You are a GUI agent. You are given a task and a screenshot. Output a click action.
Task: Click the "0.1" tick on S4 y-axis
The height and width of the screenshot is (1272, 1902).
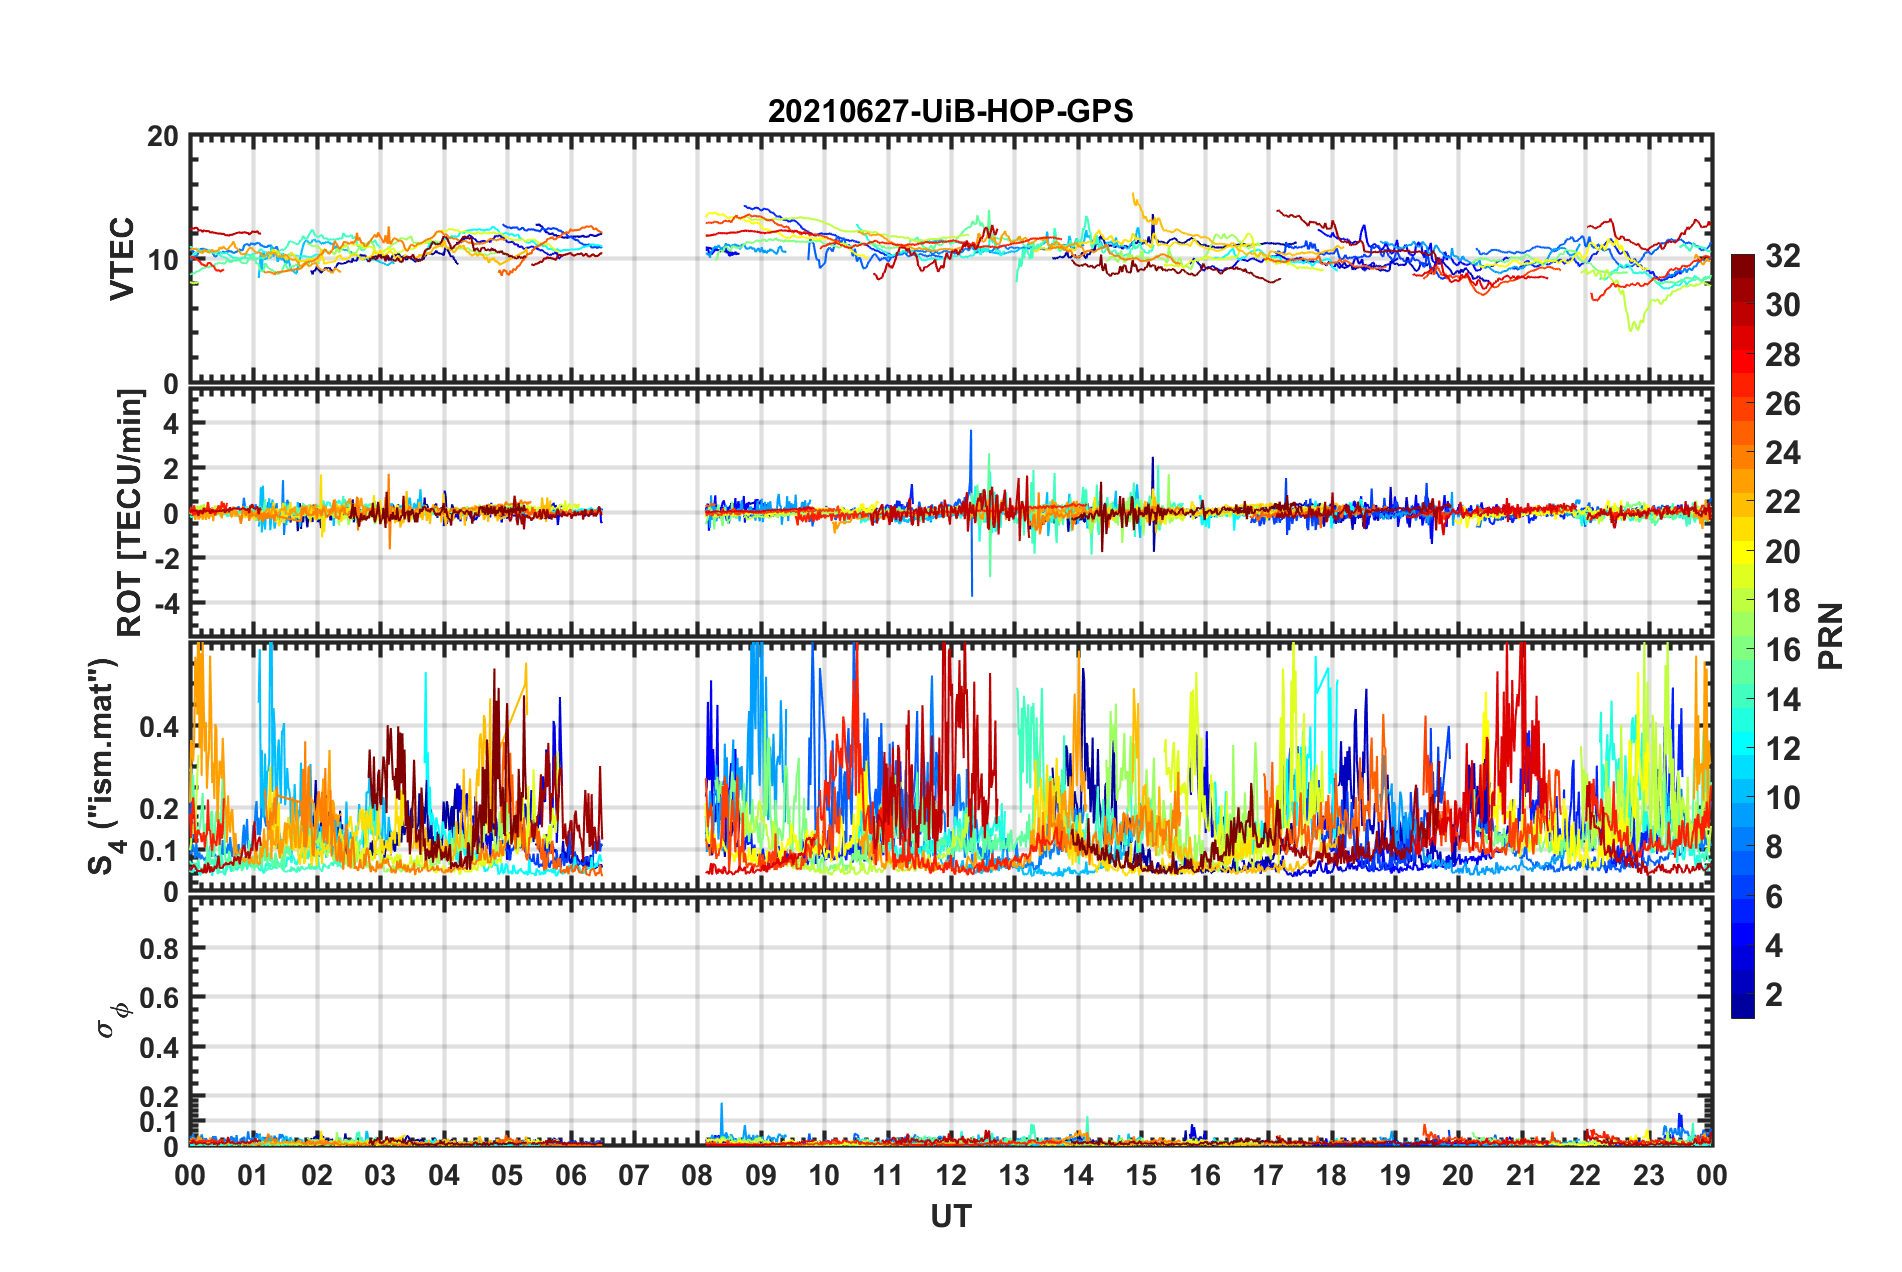159,851
